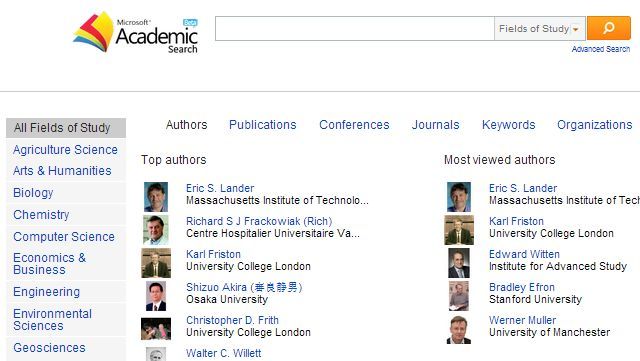Select All Fields of Study category
Image resolution: width=640 pixels, height=361 pixels.
point(66,128)
